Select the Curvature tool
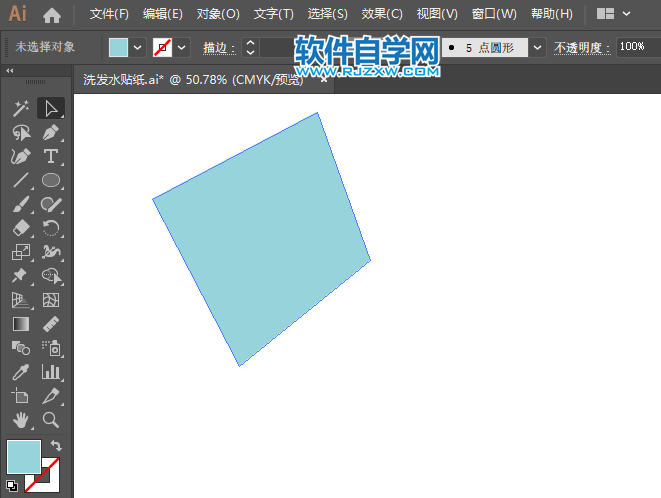This screenshot has height=498, width=661. [x=21, y=156]
